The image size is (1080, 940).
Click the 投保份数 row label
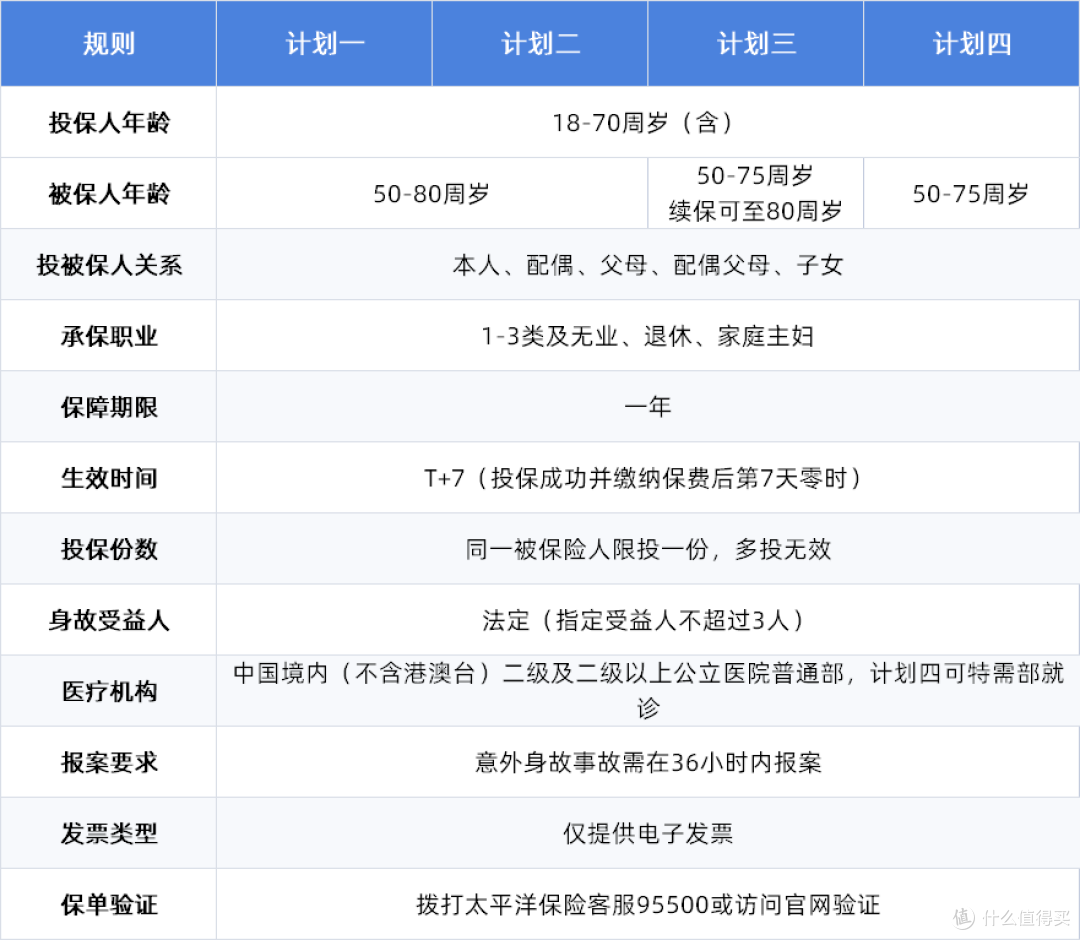coord(109,550)
